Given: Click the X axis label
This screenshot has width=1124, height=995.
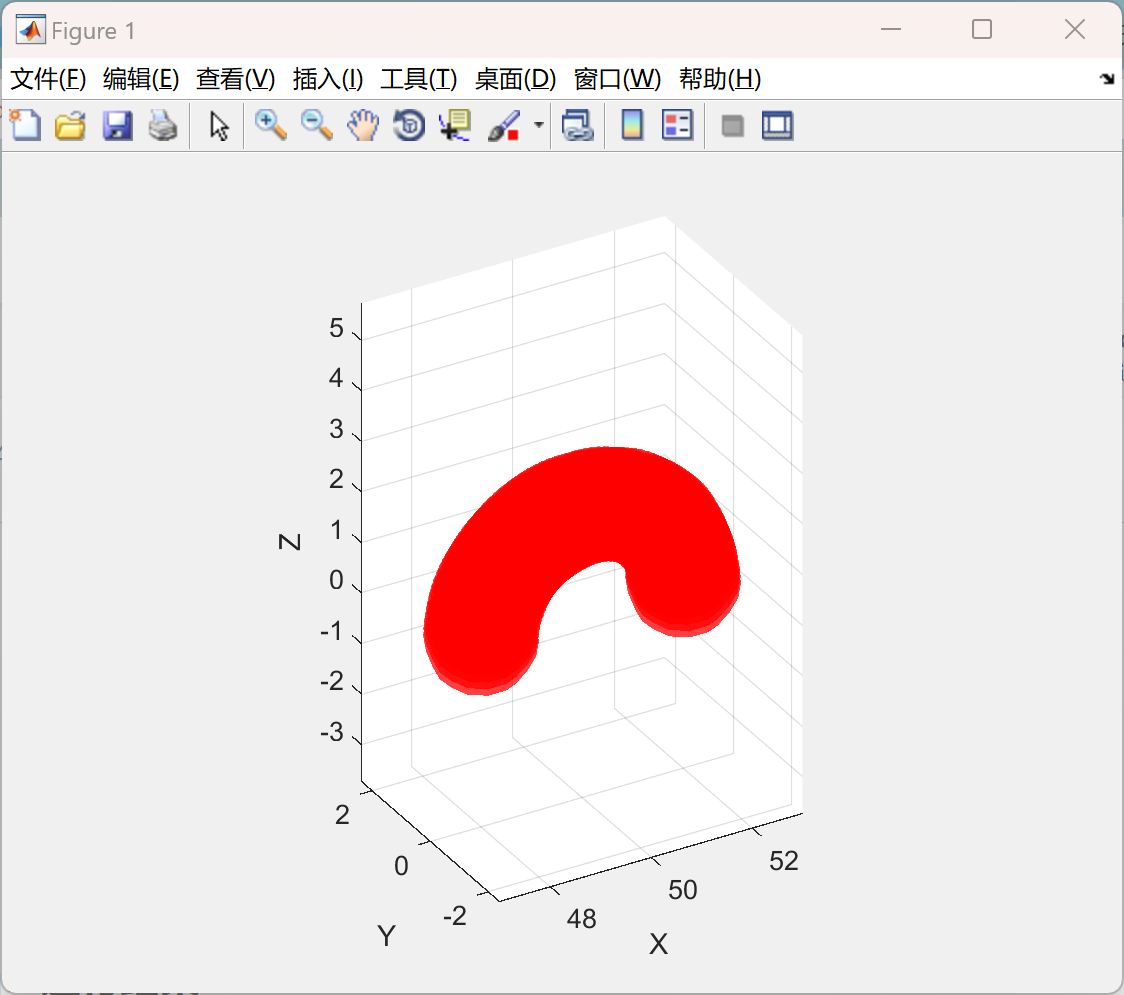Looking at the screenshot, I should (x=658, y=944).
